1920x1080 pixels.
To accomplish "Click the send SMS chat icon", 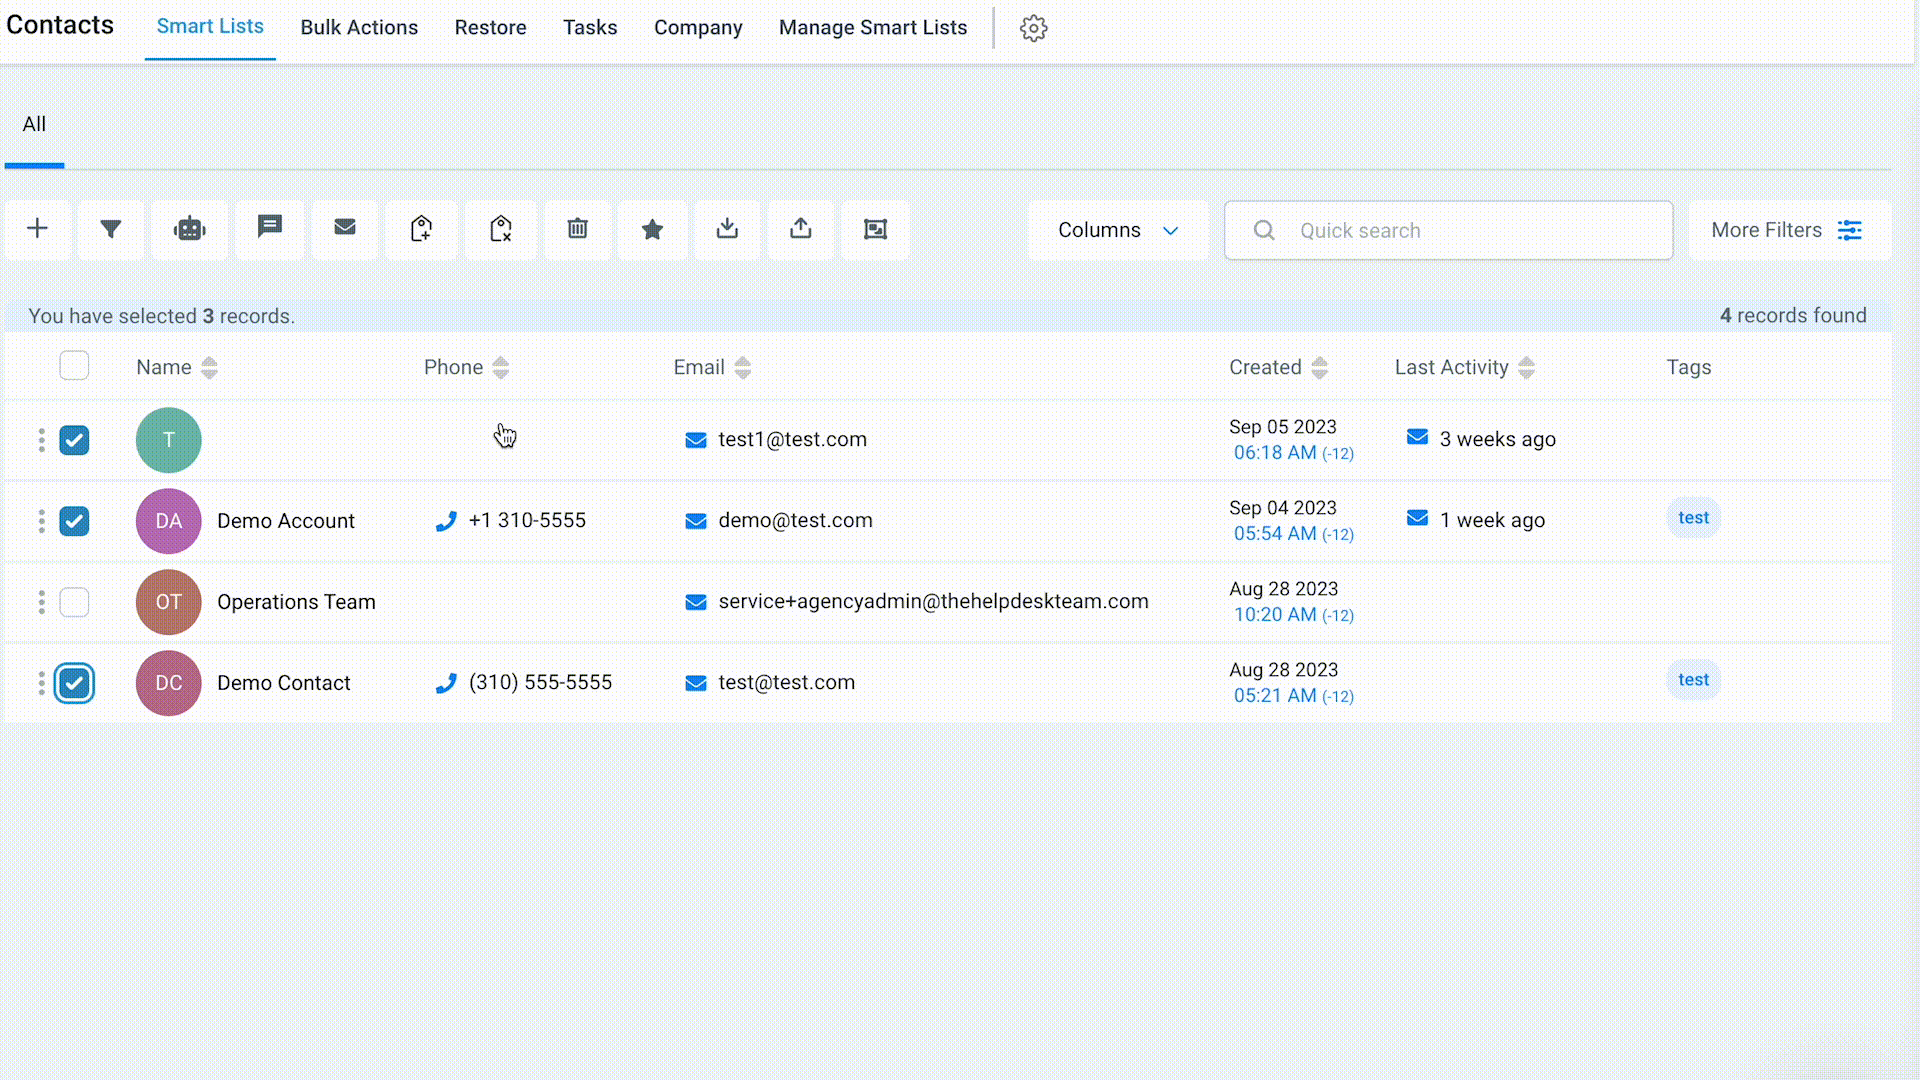I will [x=269, y=227].
